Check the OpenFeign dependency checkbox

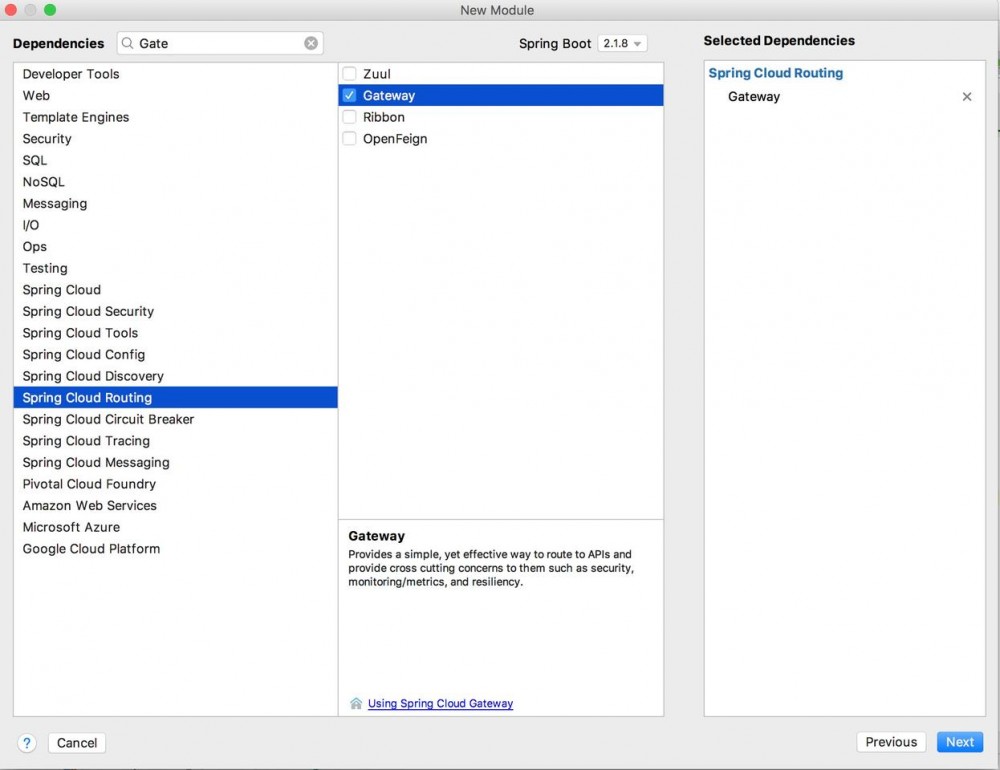pyautogui.click(x=349, y=138)
